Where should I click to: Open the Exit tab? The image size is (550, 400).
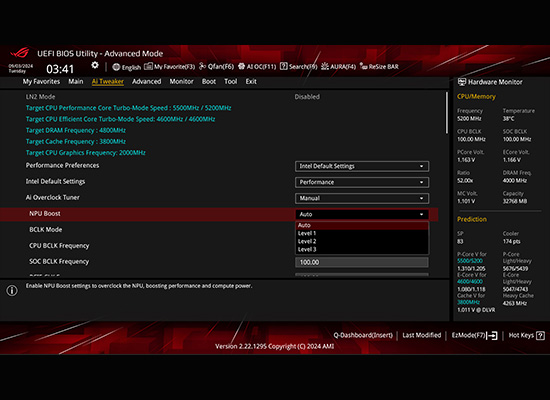click(x=251, y=81)
